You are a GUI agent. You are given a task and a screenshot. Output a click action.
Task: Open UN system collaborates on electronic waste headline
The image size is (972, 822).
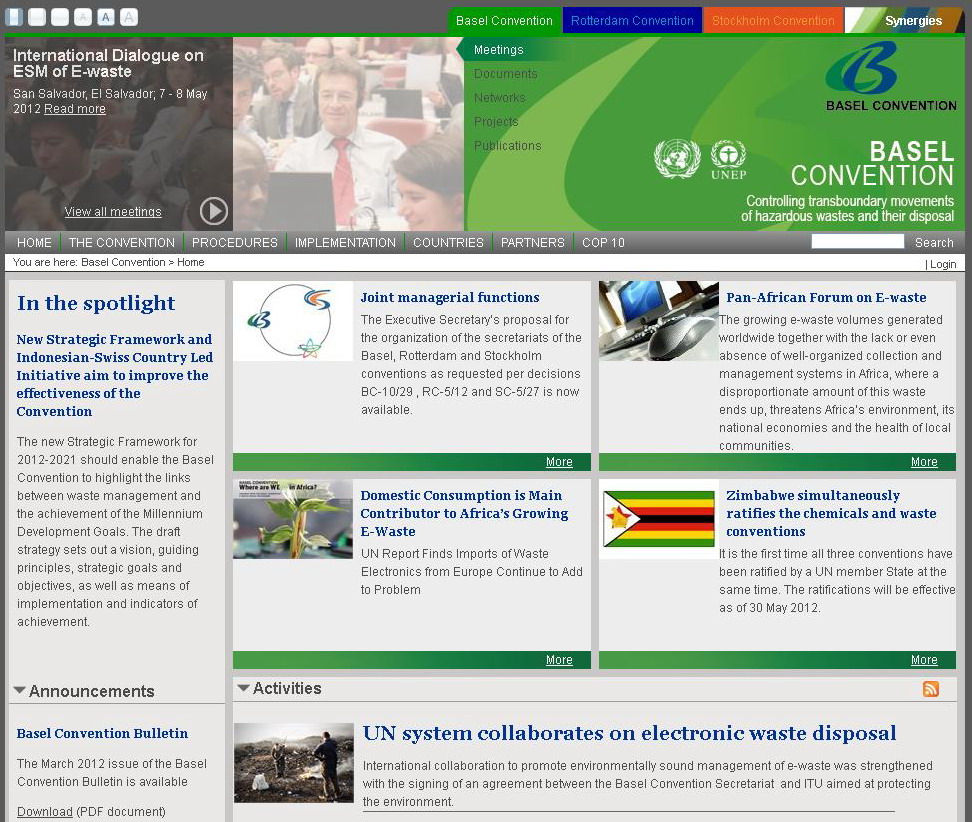point(629,733)
